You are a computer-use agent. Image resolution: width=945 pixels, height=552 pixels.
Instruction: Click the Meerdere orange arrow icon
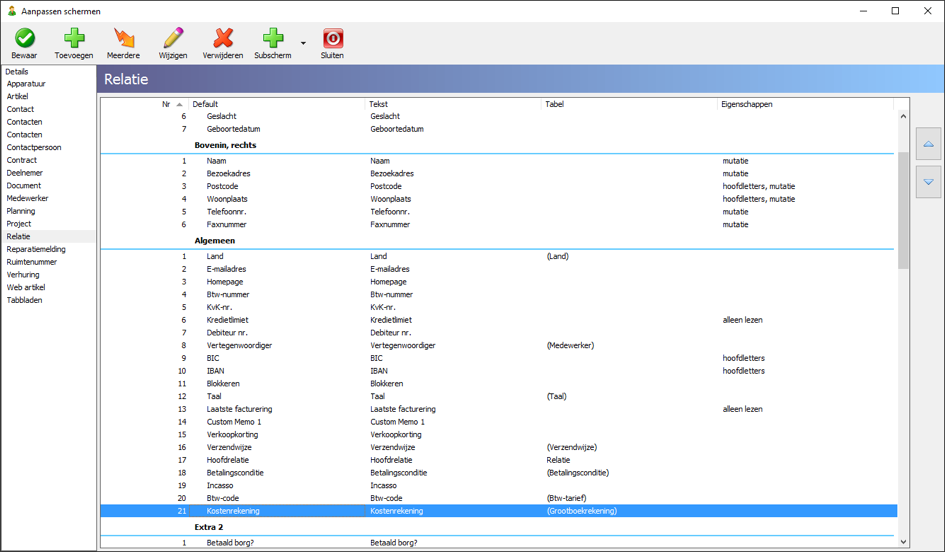[124, 38]
